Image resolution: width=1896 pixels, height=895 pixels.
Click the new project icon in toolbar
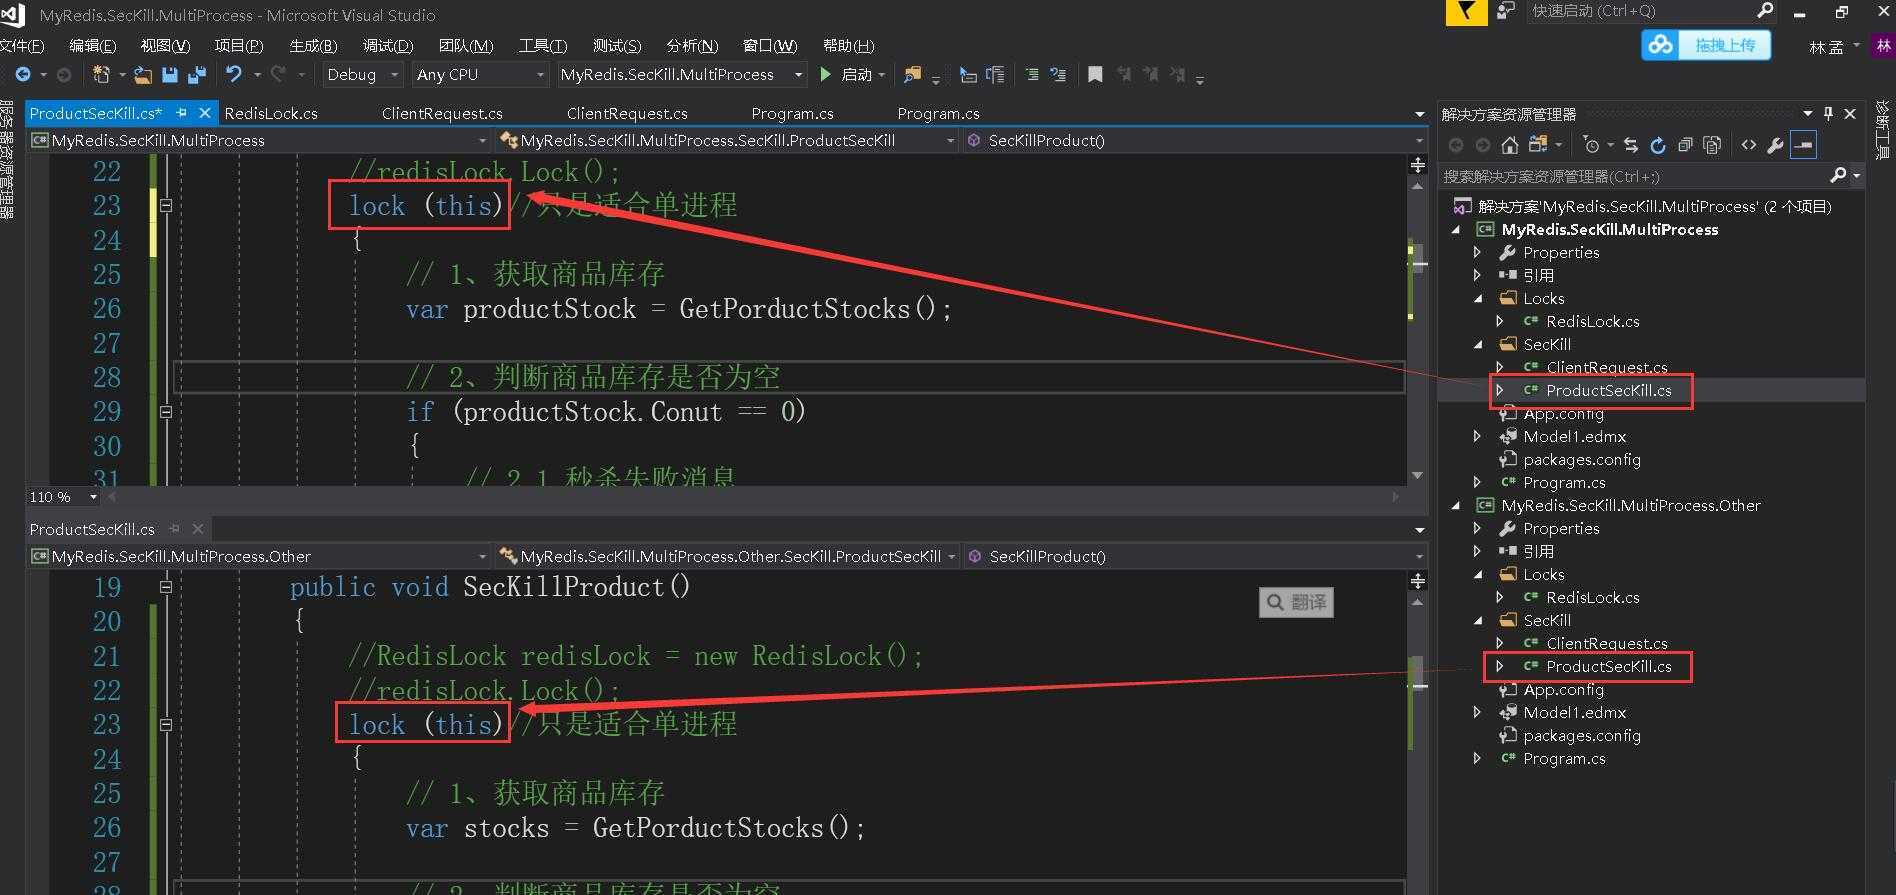[x=101, y=74]
